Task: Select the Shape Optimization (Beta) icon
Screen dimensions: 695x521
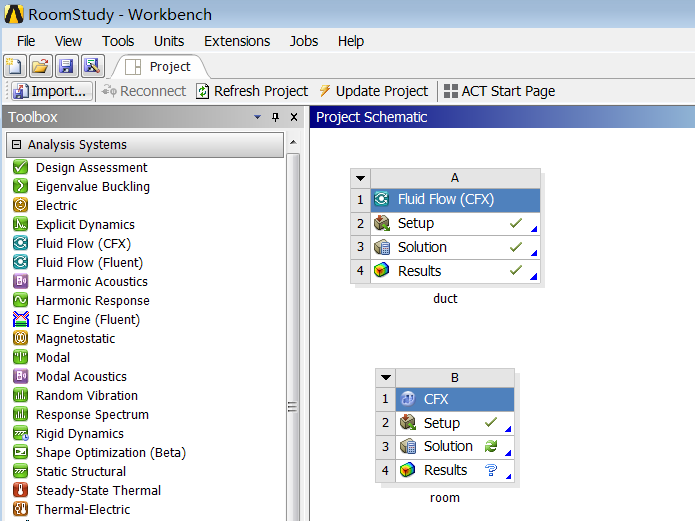Action: [x=20, y=452]
